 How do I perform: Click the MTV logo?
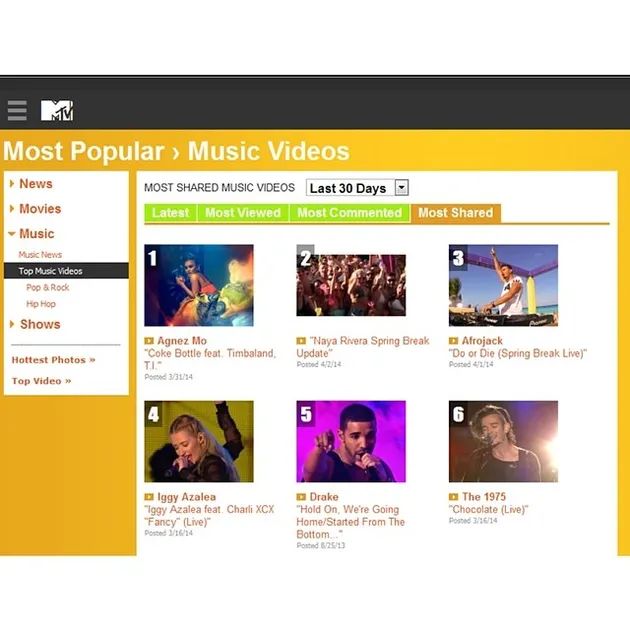[x=57, y=110]
